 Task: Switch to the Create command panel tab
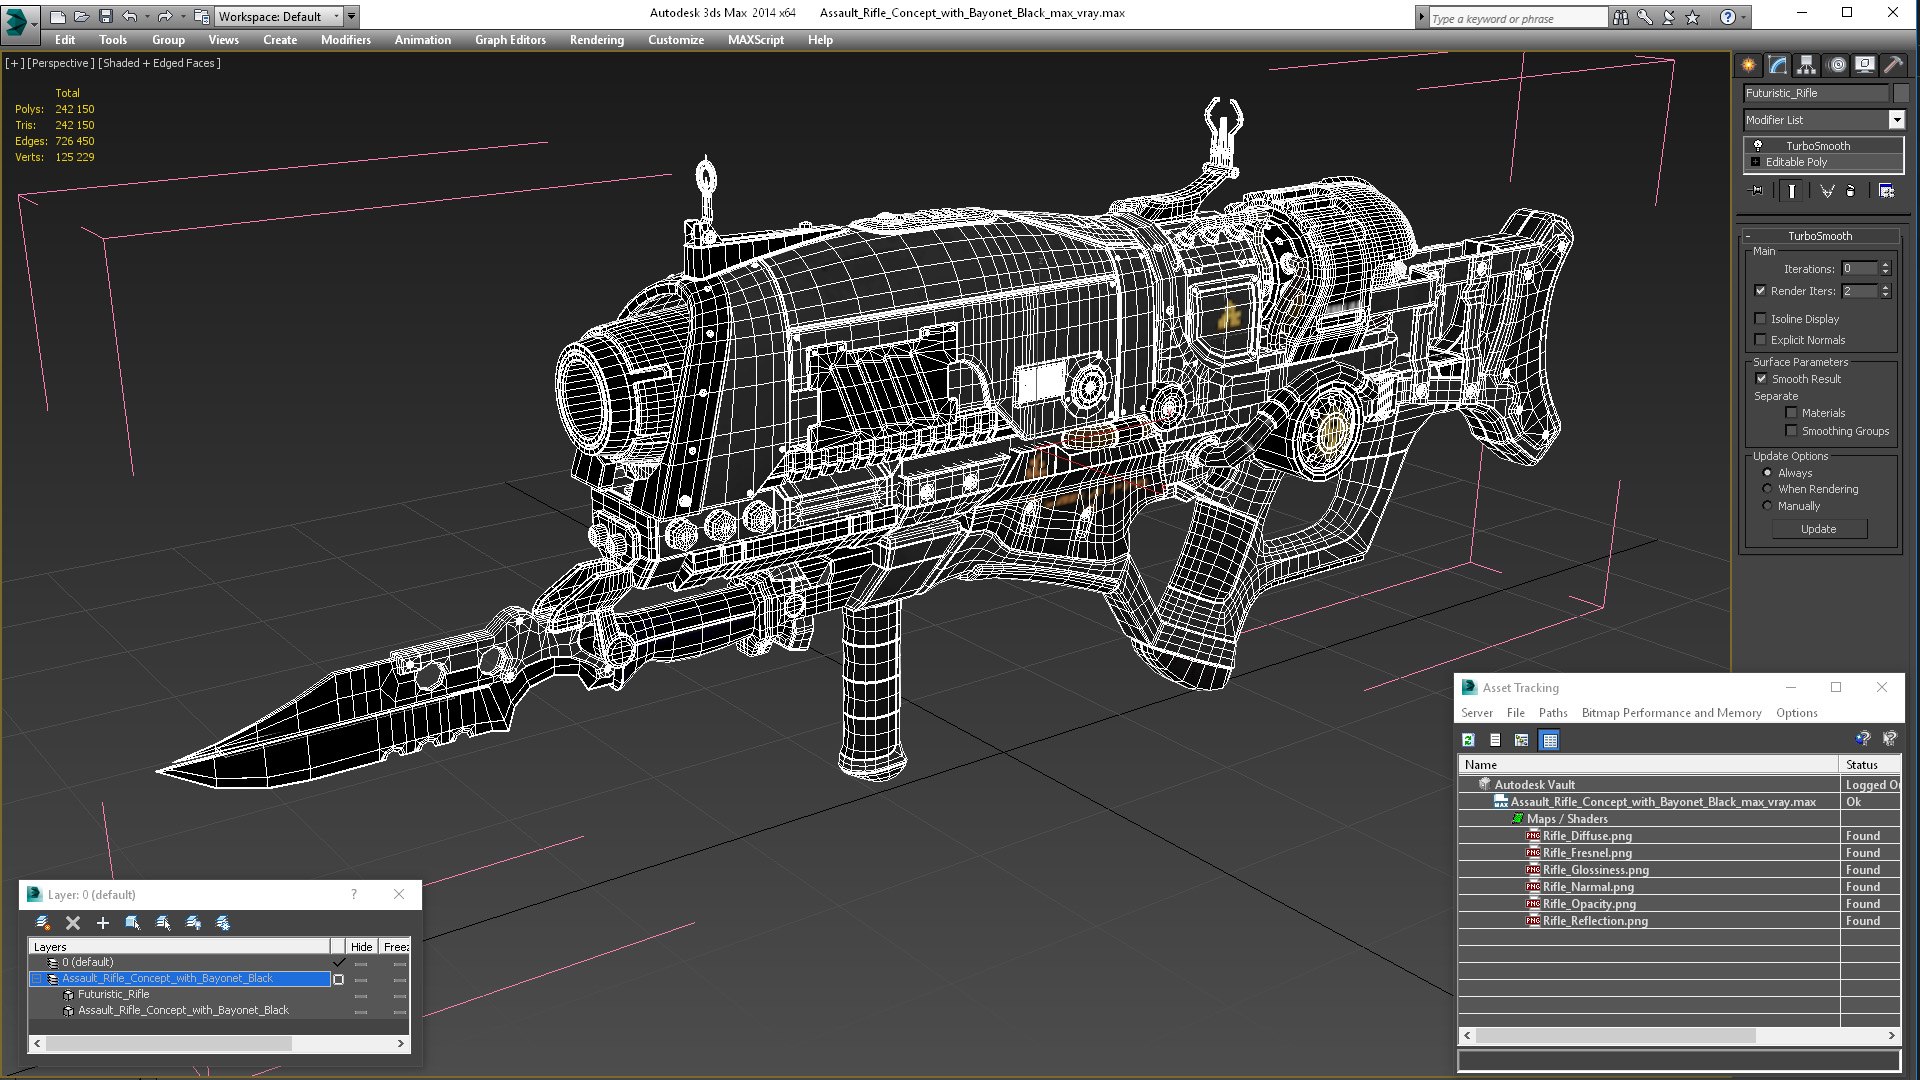tap(1749, 65)
